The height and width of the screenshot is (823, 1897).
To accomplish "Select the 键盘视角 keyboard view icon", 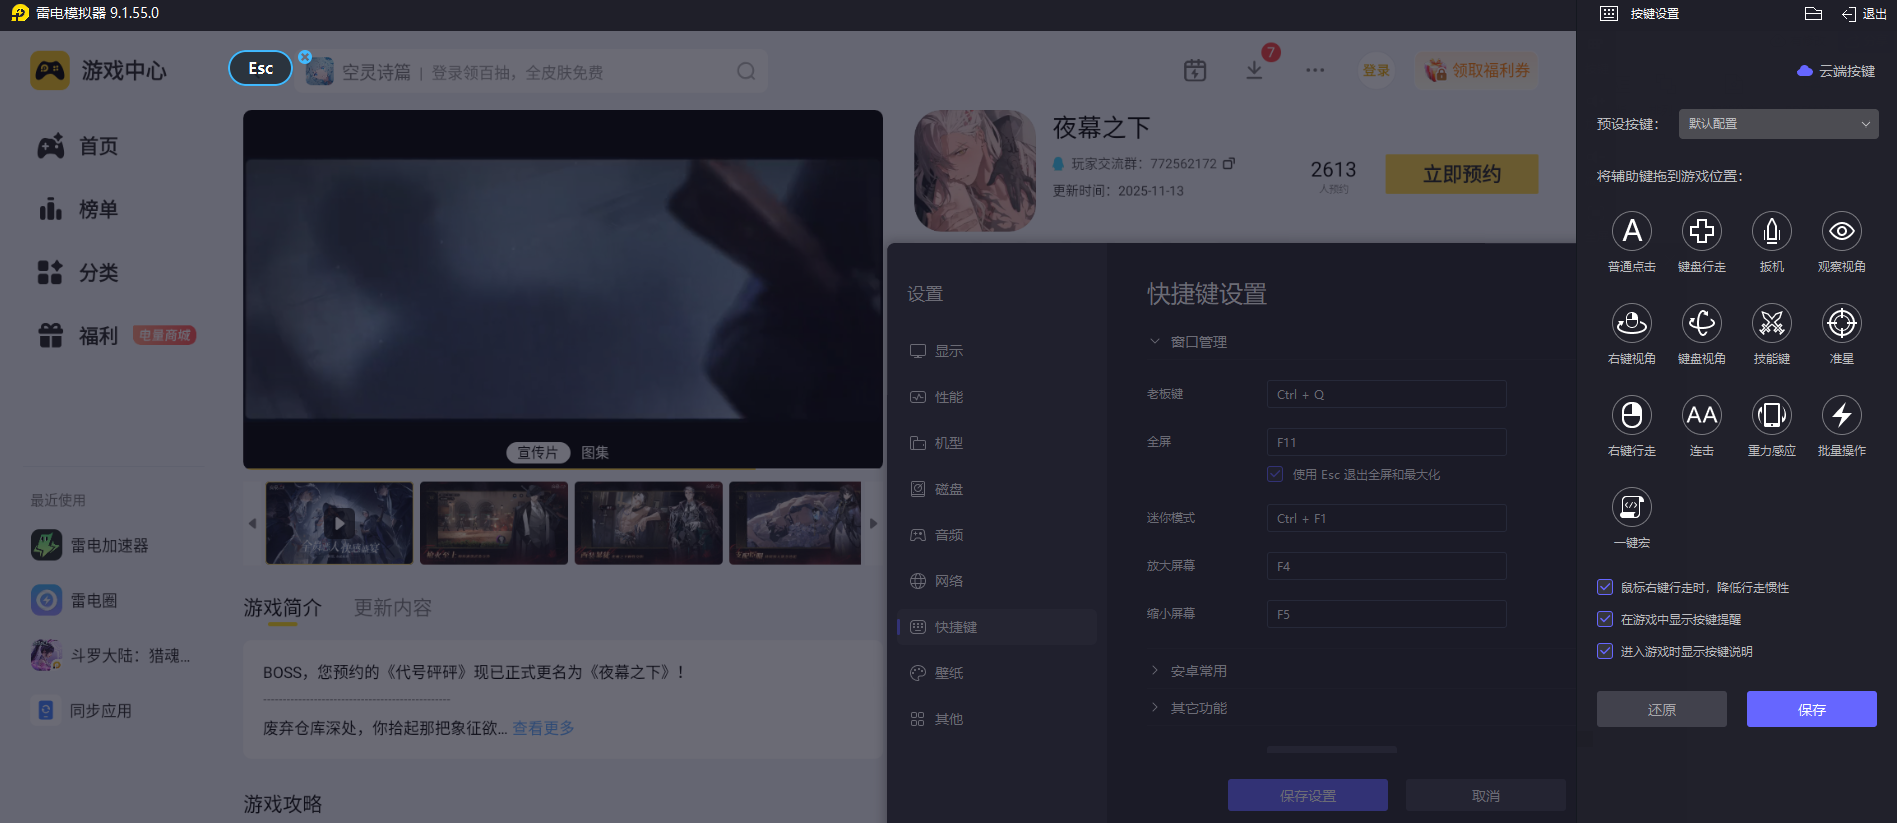I will click(1701, 323).
